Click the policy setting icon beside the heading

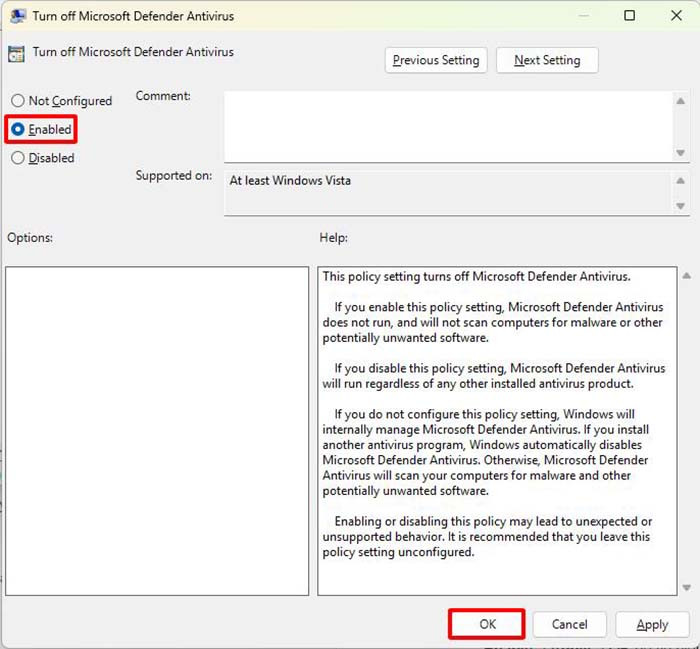pyautogui.click(x=16, y=54)
